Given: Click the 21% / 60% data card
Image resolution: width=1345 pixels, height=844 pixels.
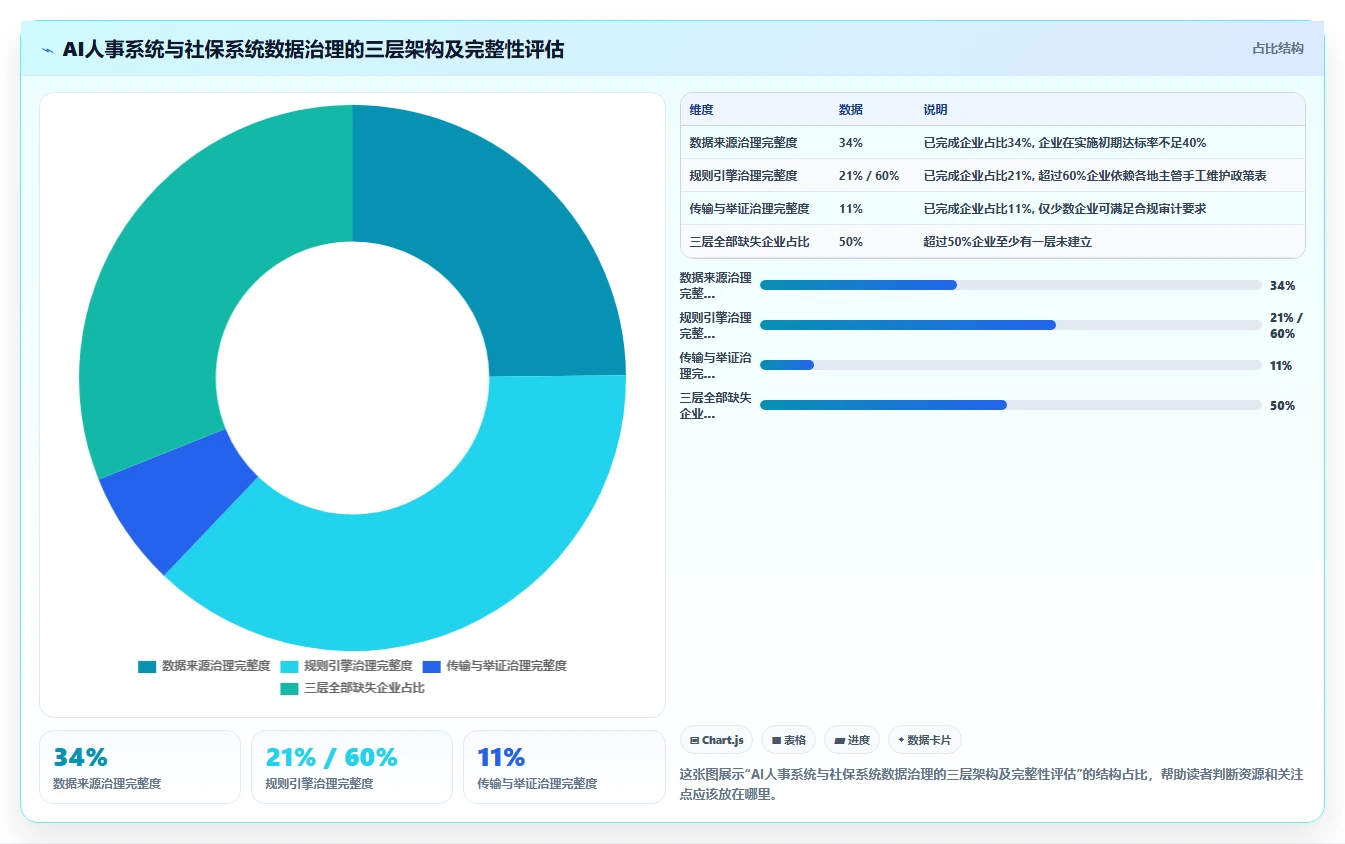Looking at the screenshot, I should tap(352, 767).
